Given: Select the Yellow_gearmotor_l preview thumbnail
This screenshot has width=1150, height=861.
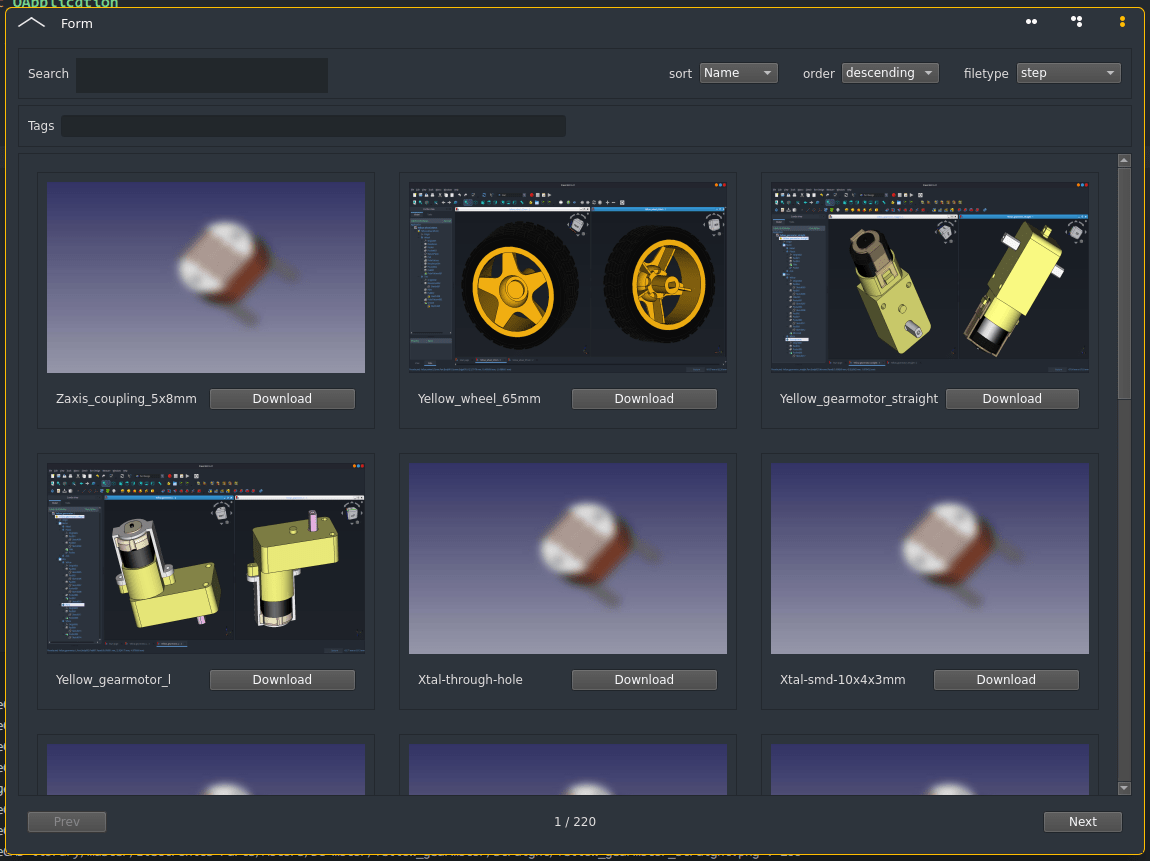Looking at the screenshot, I should [x=206, y=558].
